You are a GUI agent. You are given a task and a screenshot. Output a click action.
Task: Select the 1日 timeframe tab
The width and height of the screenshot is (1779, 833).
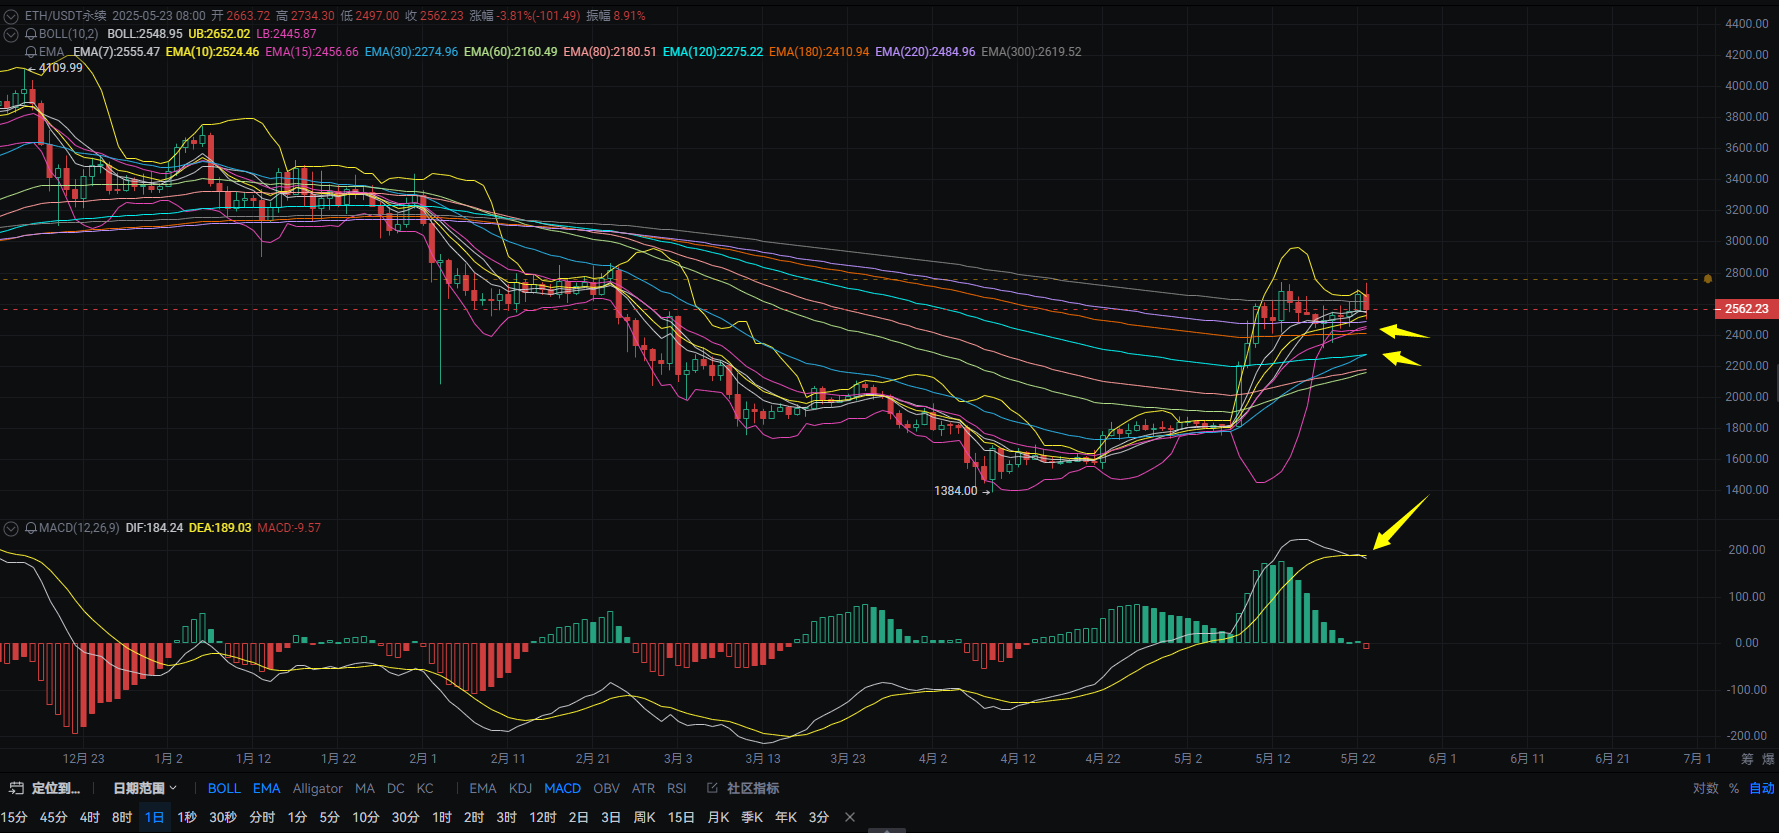tap(154, 817)
